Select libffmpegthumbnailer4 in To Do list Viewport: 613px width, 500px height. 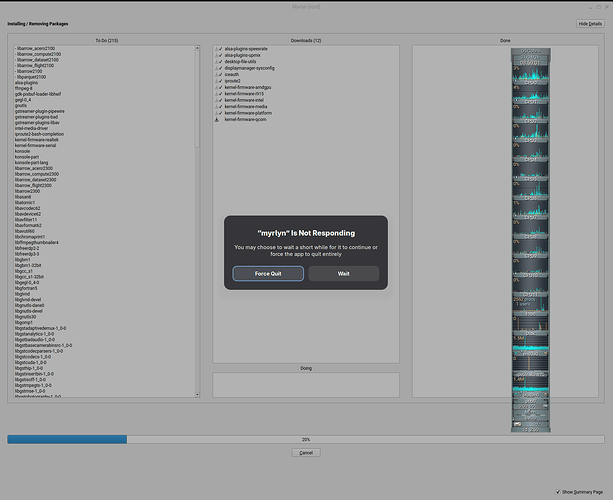(36, 243)
